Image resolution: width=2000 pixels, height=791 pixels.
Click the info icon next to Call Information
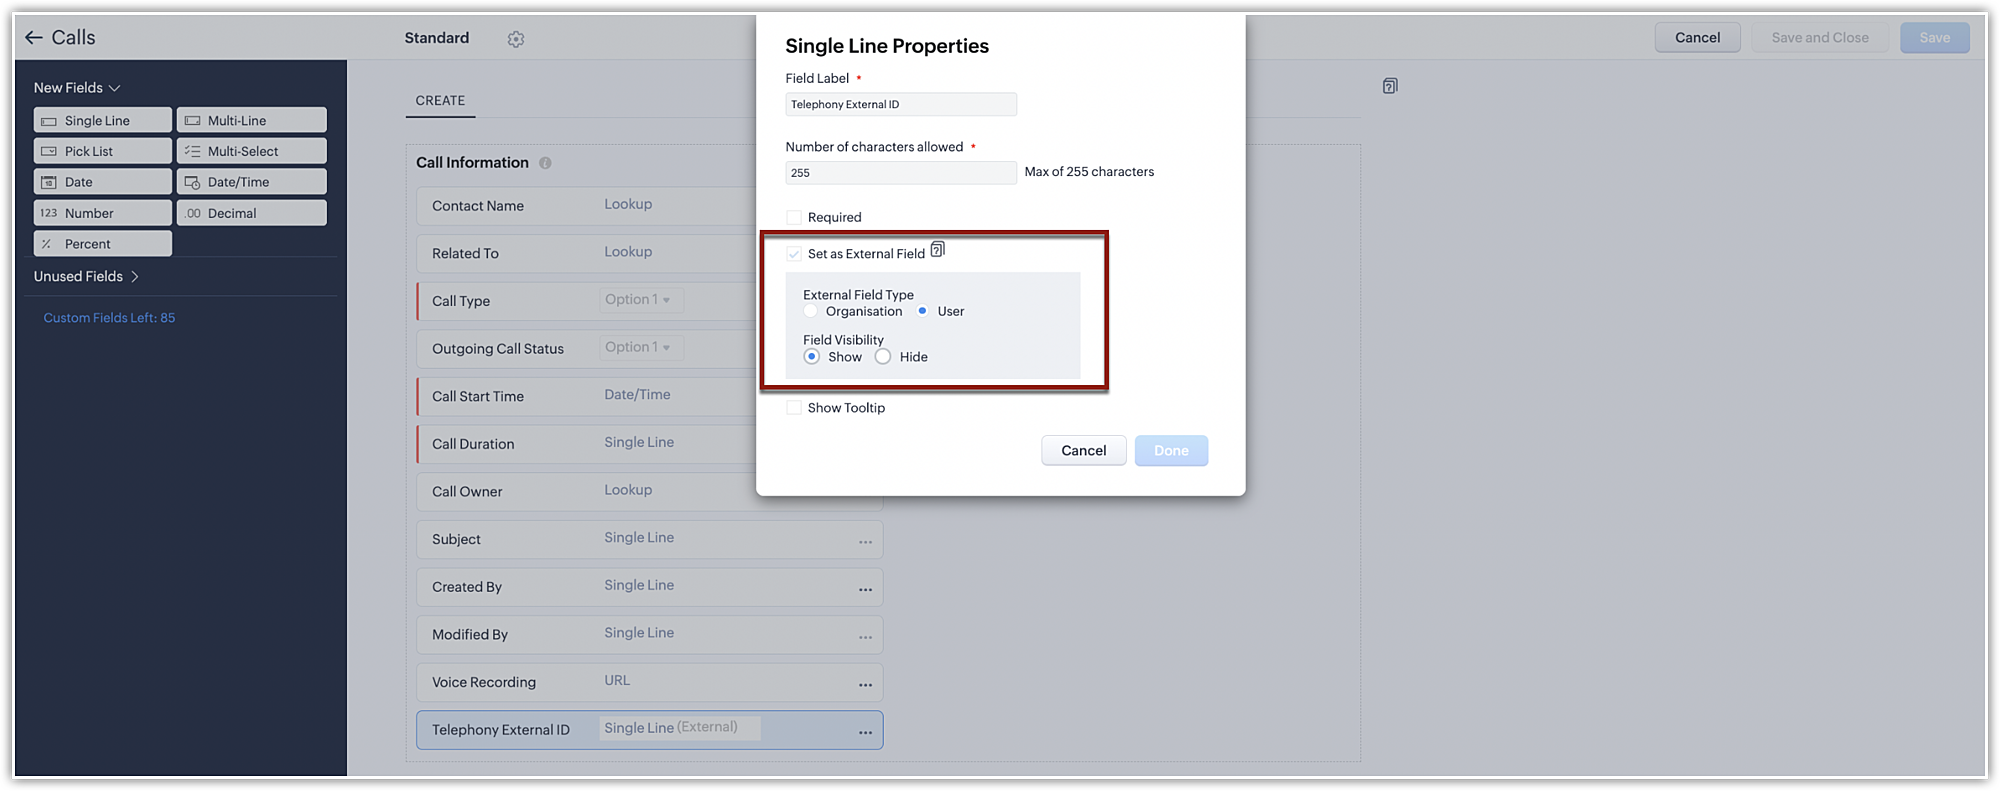point(545,163)
